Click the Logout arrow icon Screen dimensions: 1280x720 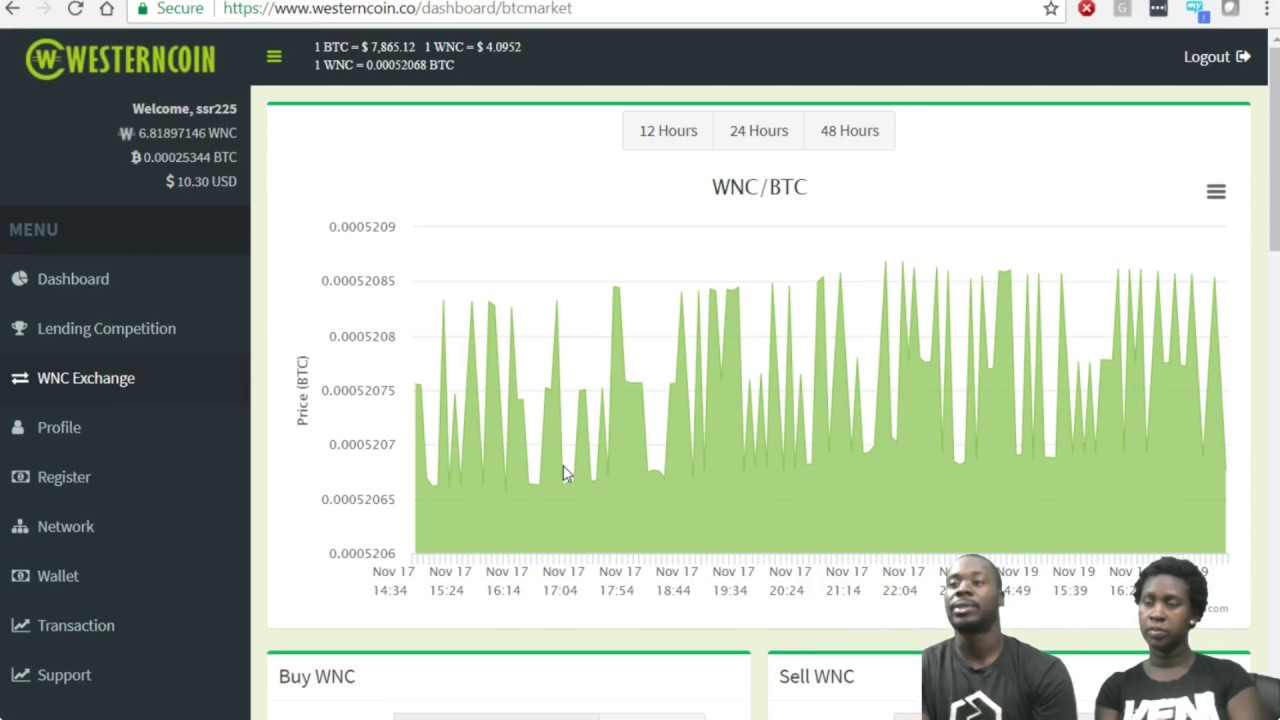(1243, 56)
